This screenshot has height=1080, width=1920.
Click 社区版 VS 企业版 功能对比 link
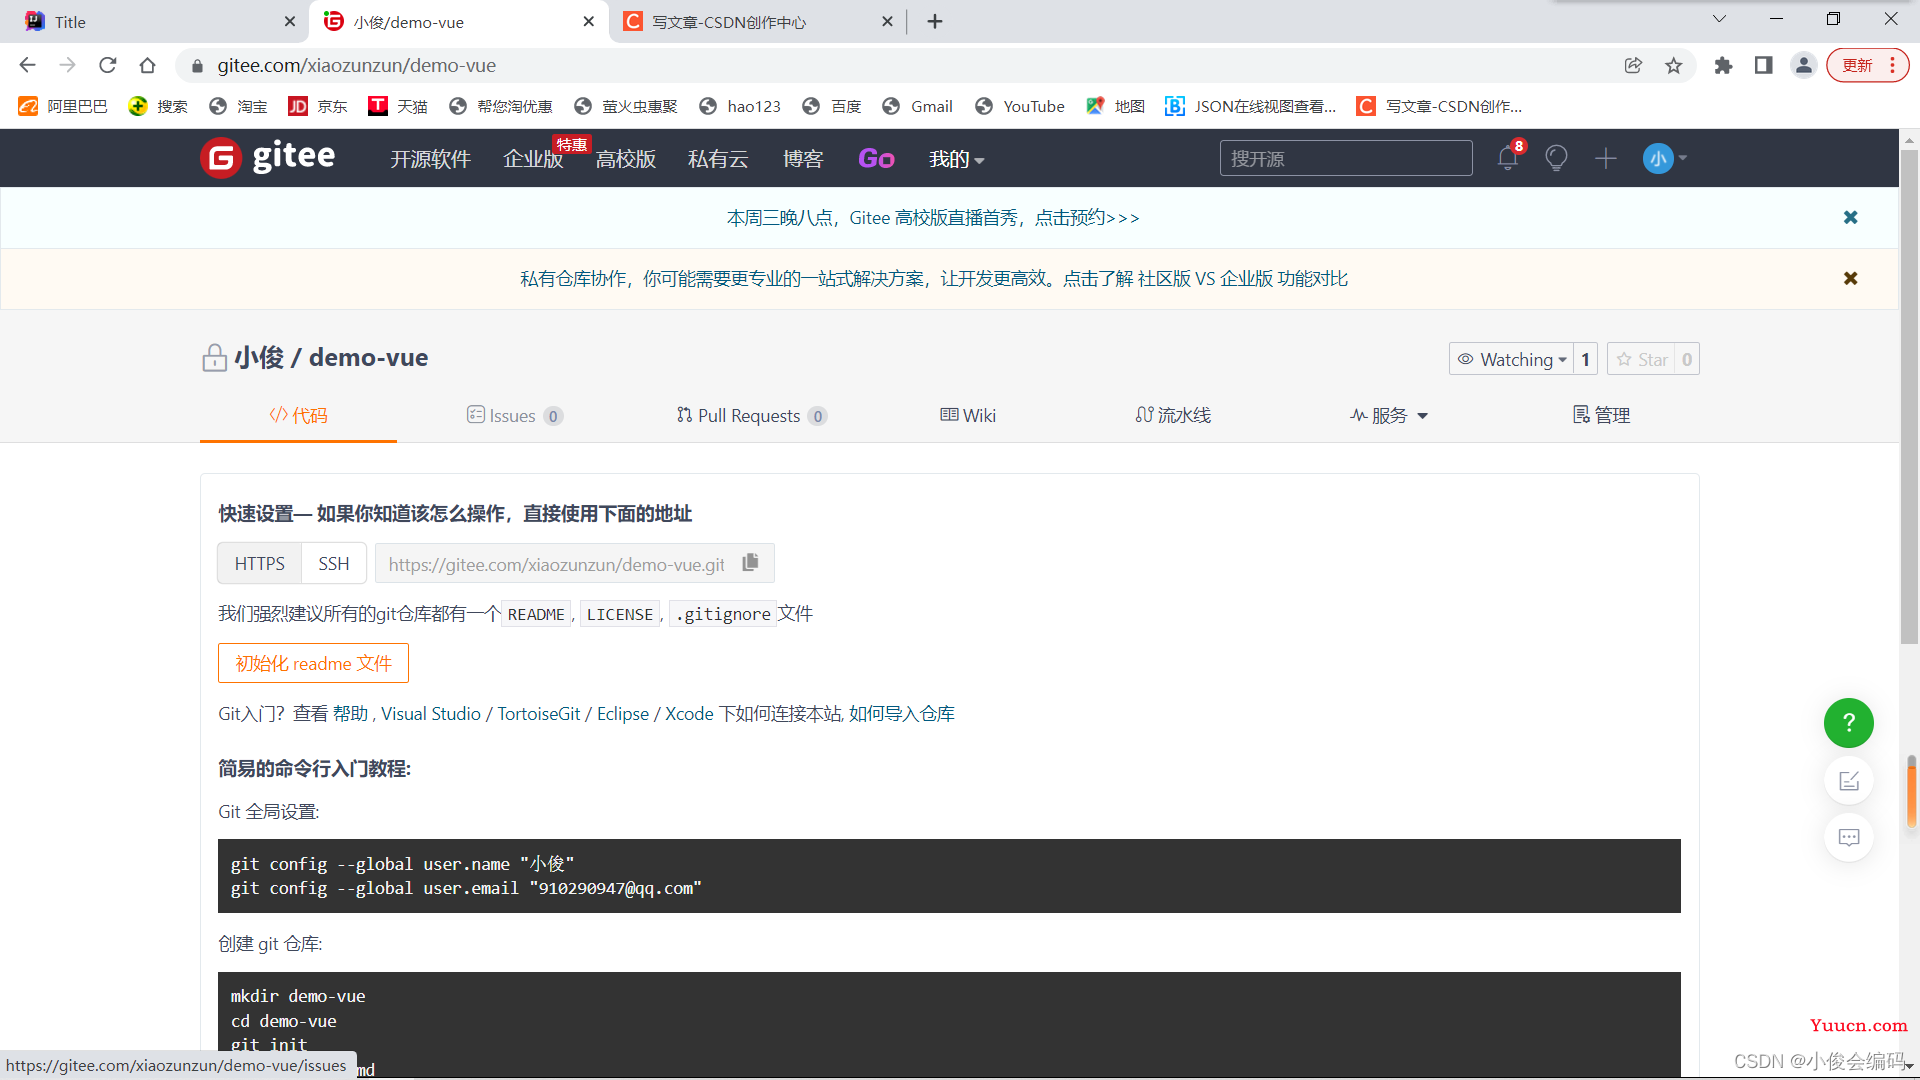[x=1243, y=279]
